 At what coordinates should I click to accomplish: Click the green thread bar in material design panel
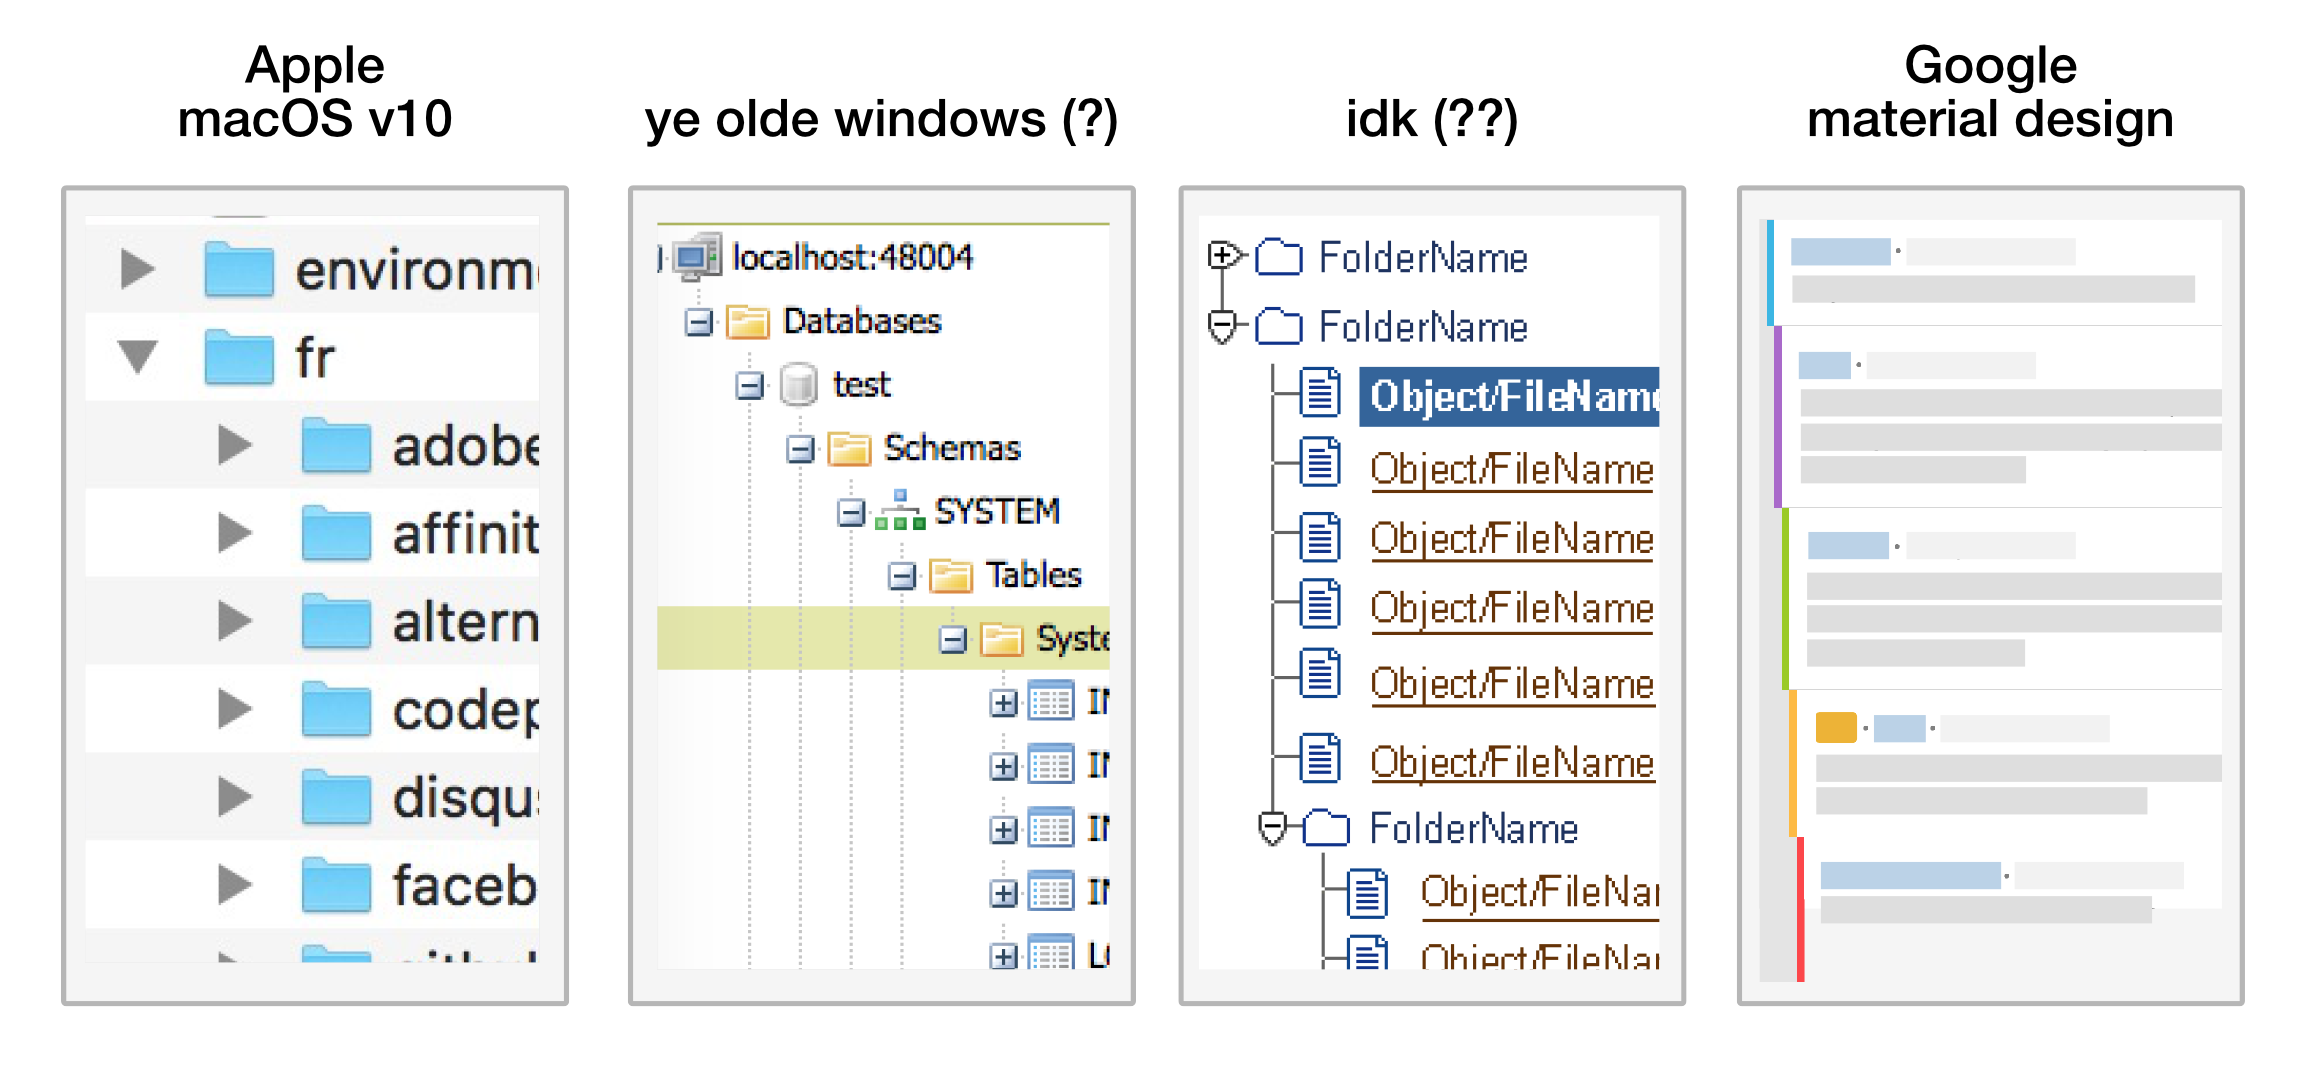(1785, 598)
